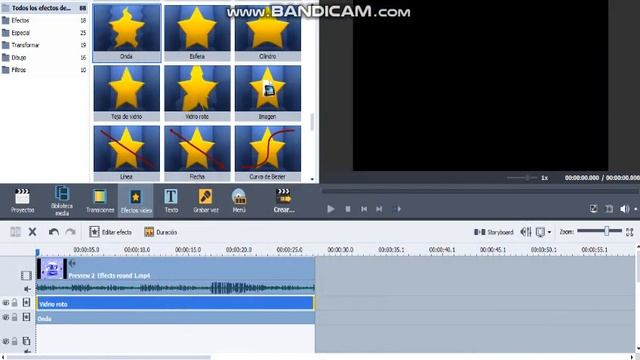Lock the overlay track
Viewport: 640px width, 360px height.
(15, 341)
